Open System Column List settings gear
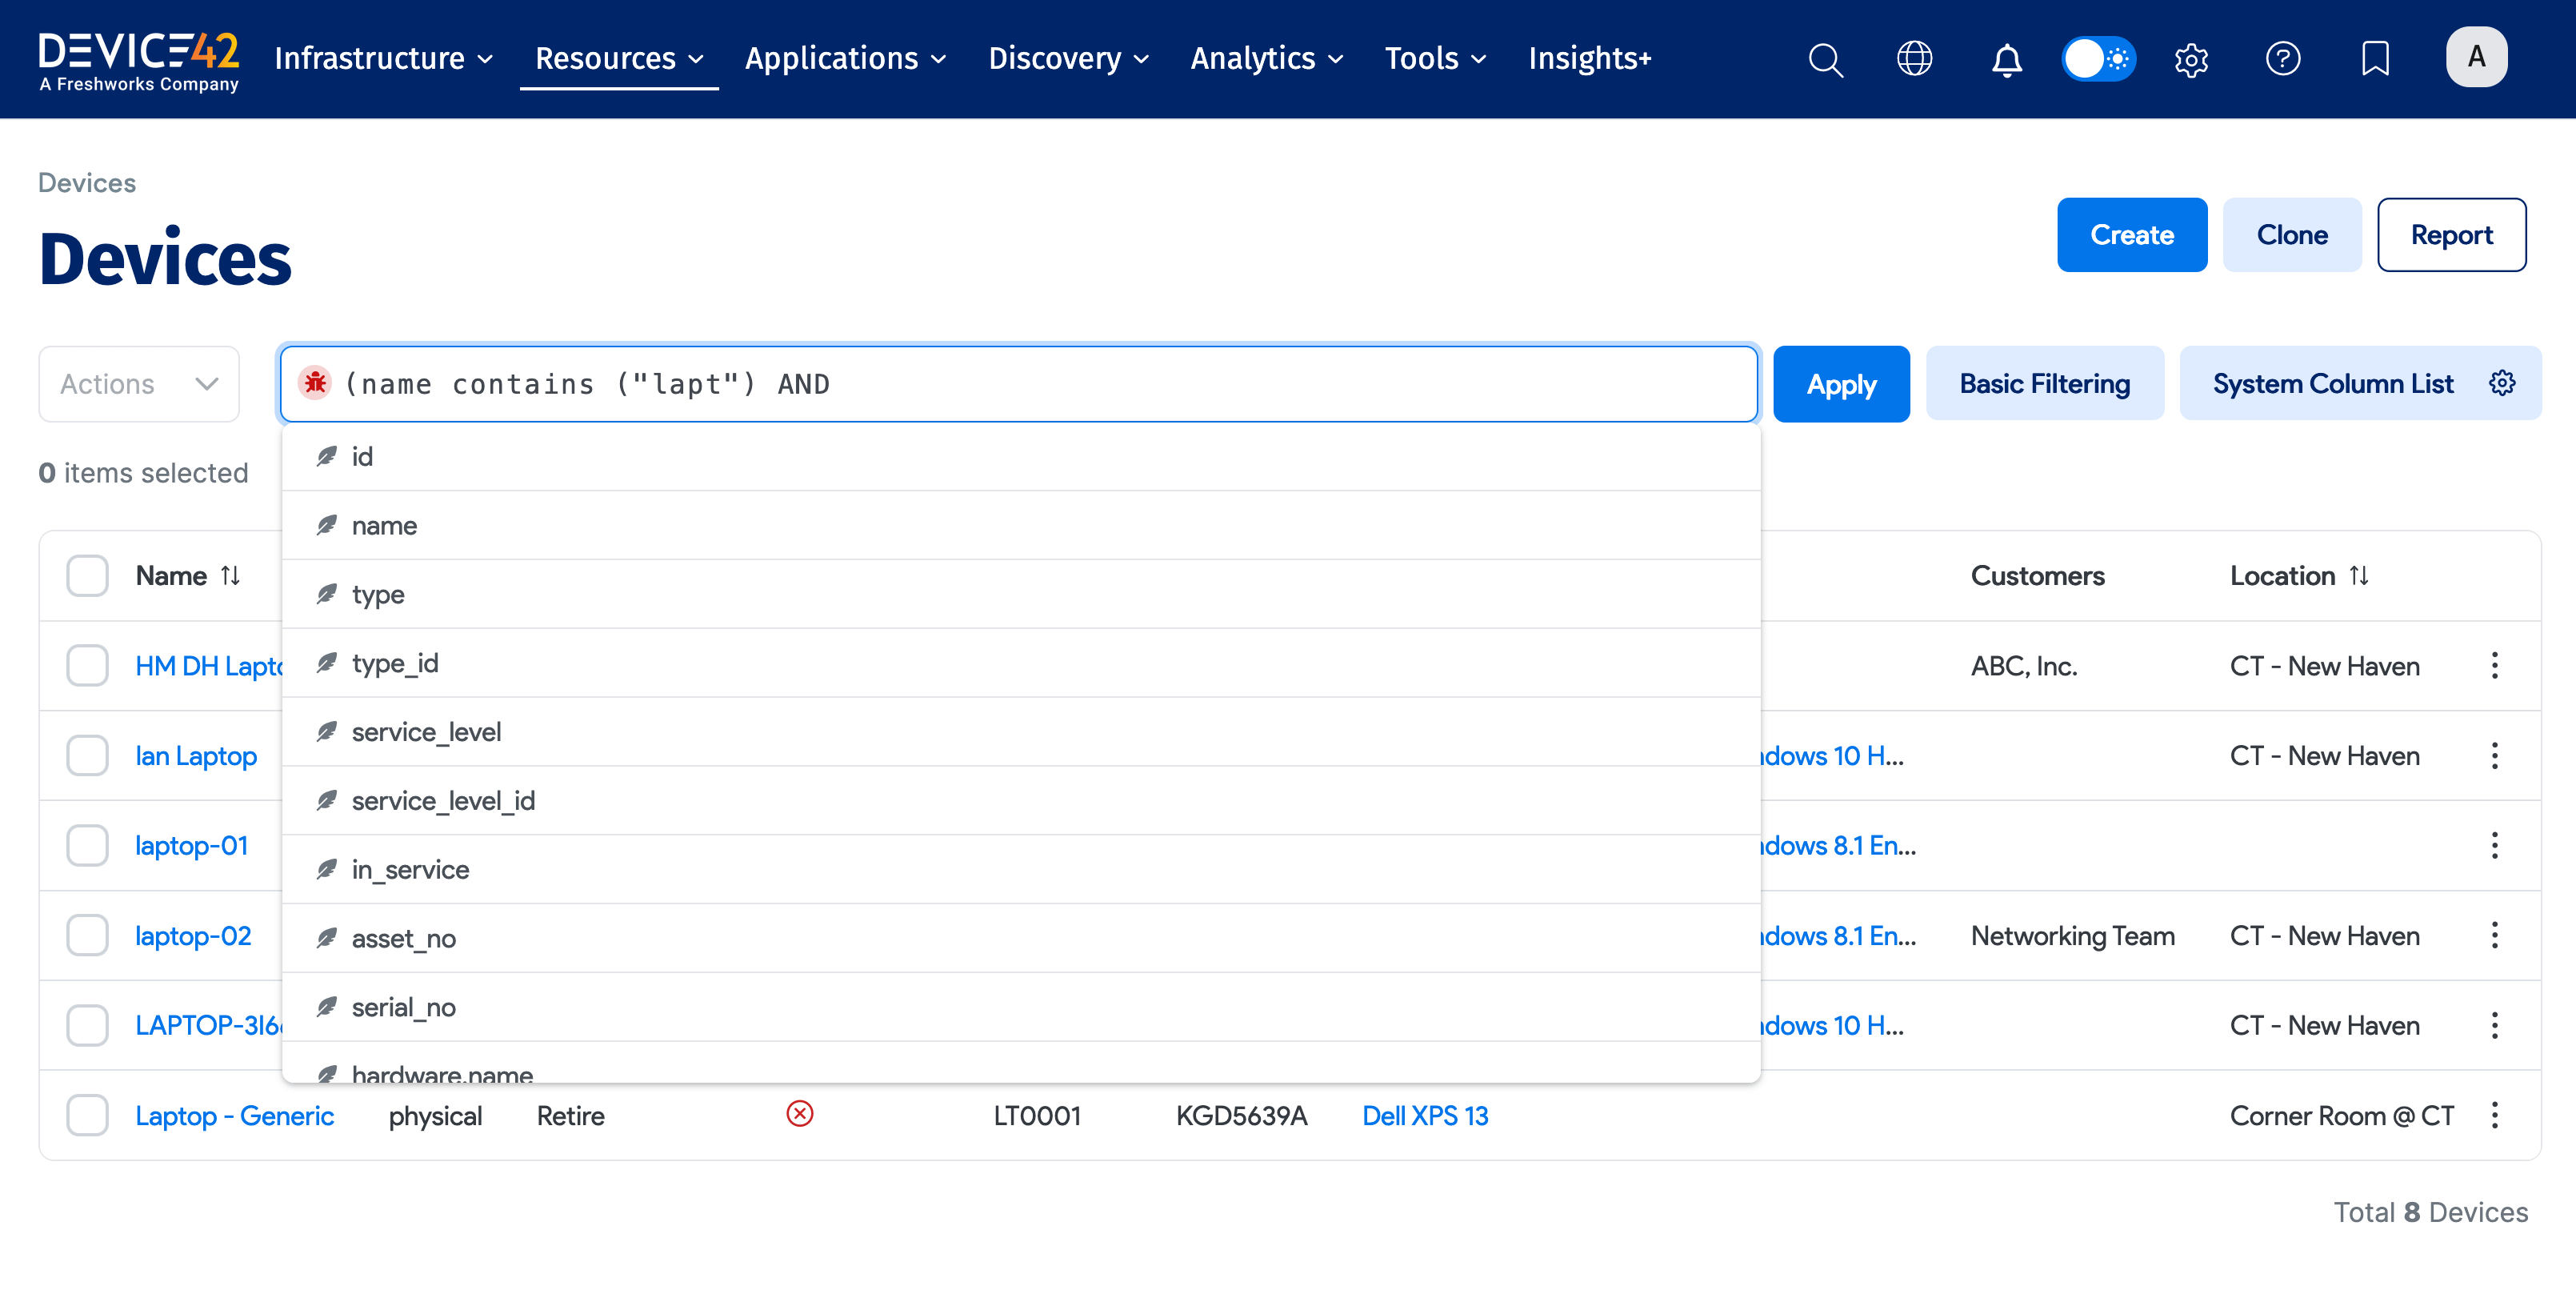The image size is (2576, 1290). pyautogui.click(x=2502, y=382)
